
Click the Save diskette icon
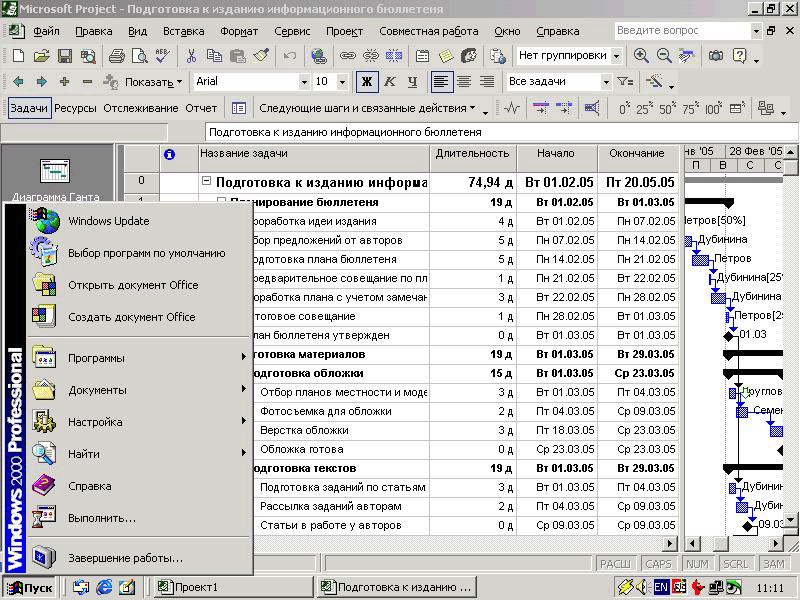click(65, 56)
